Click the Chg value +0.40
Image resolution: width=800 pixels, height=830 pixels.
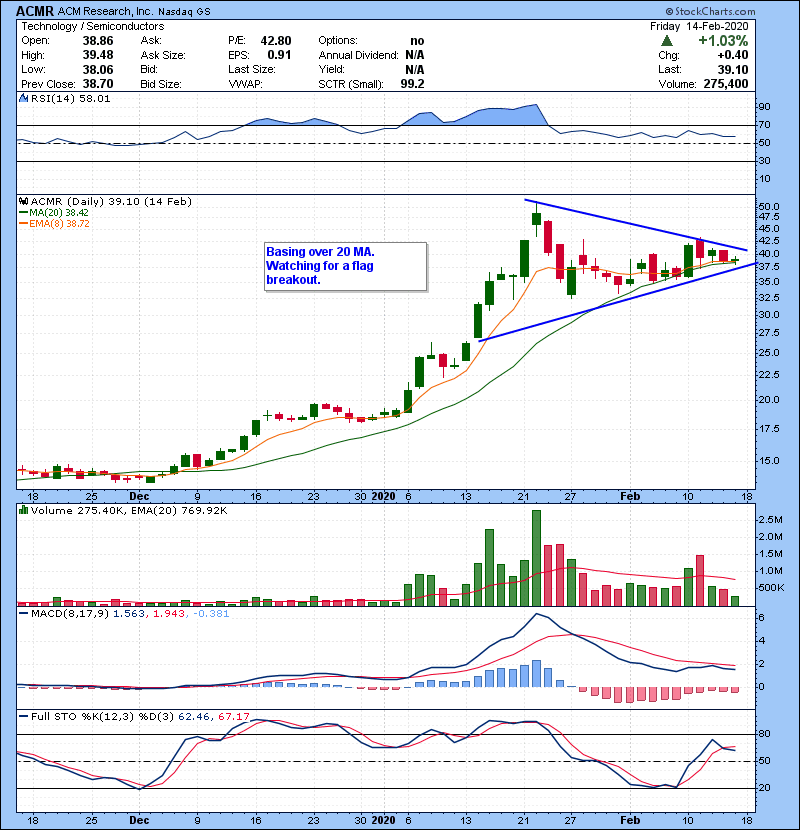[x=733, y=55]
